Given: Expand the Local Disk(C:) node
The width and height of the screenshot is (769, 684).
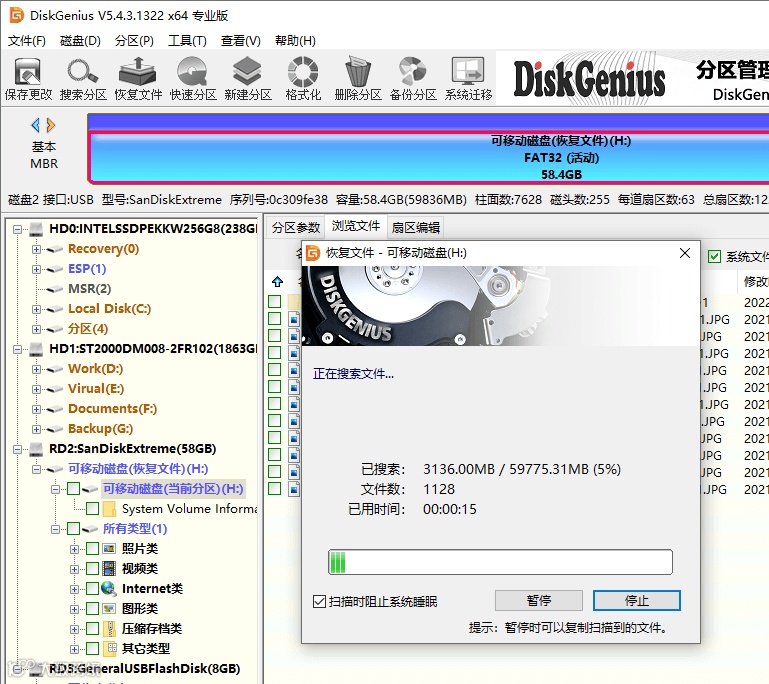Looking at the screenshot, I should [36, 309].
